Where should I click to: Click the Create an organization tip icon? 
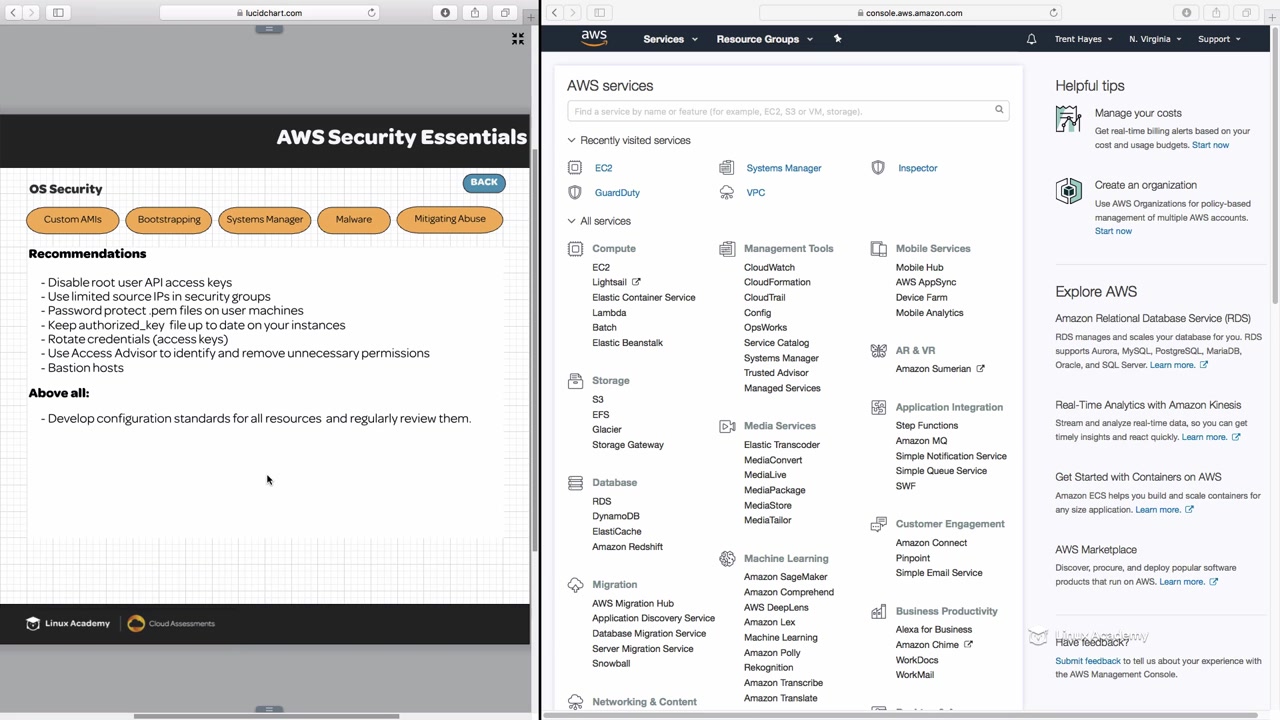(1069, 191)
